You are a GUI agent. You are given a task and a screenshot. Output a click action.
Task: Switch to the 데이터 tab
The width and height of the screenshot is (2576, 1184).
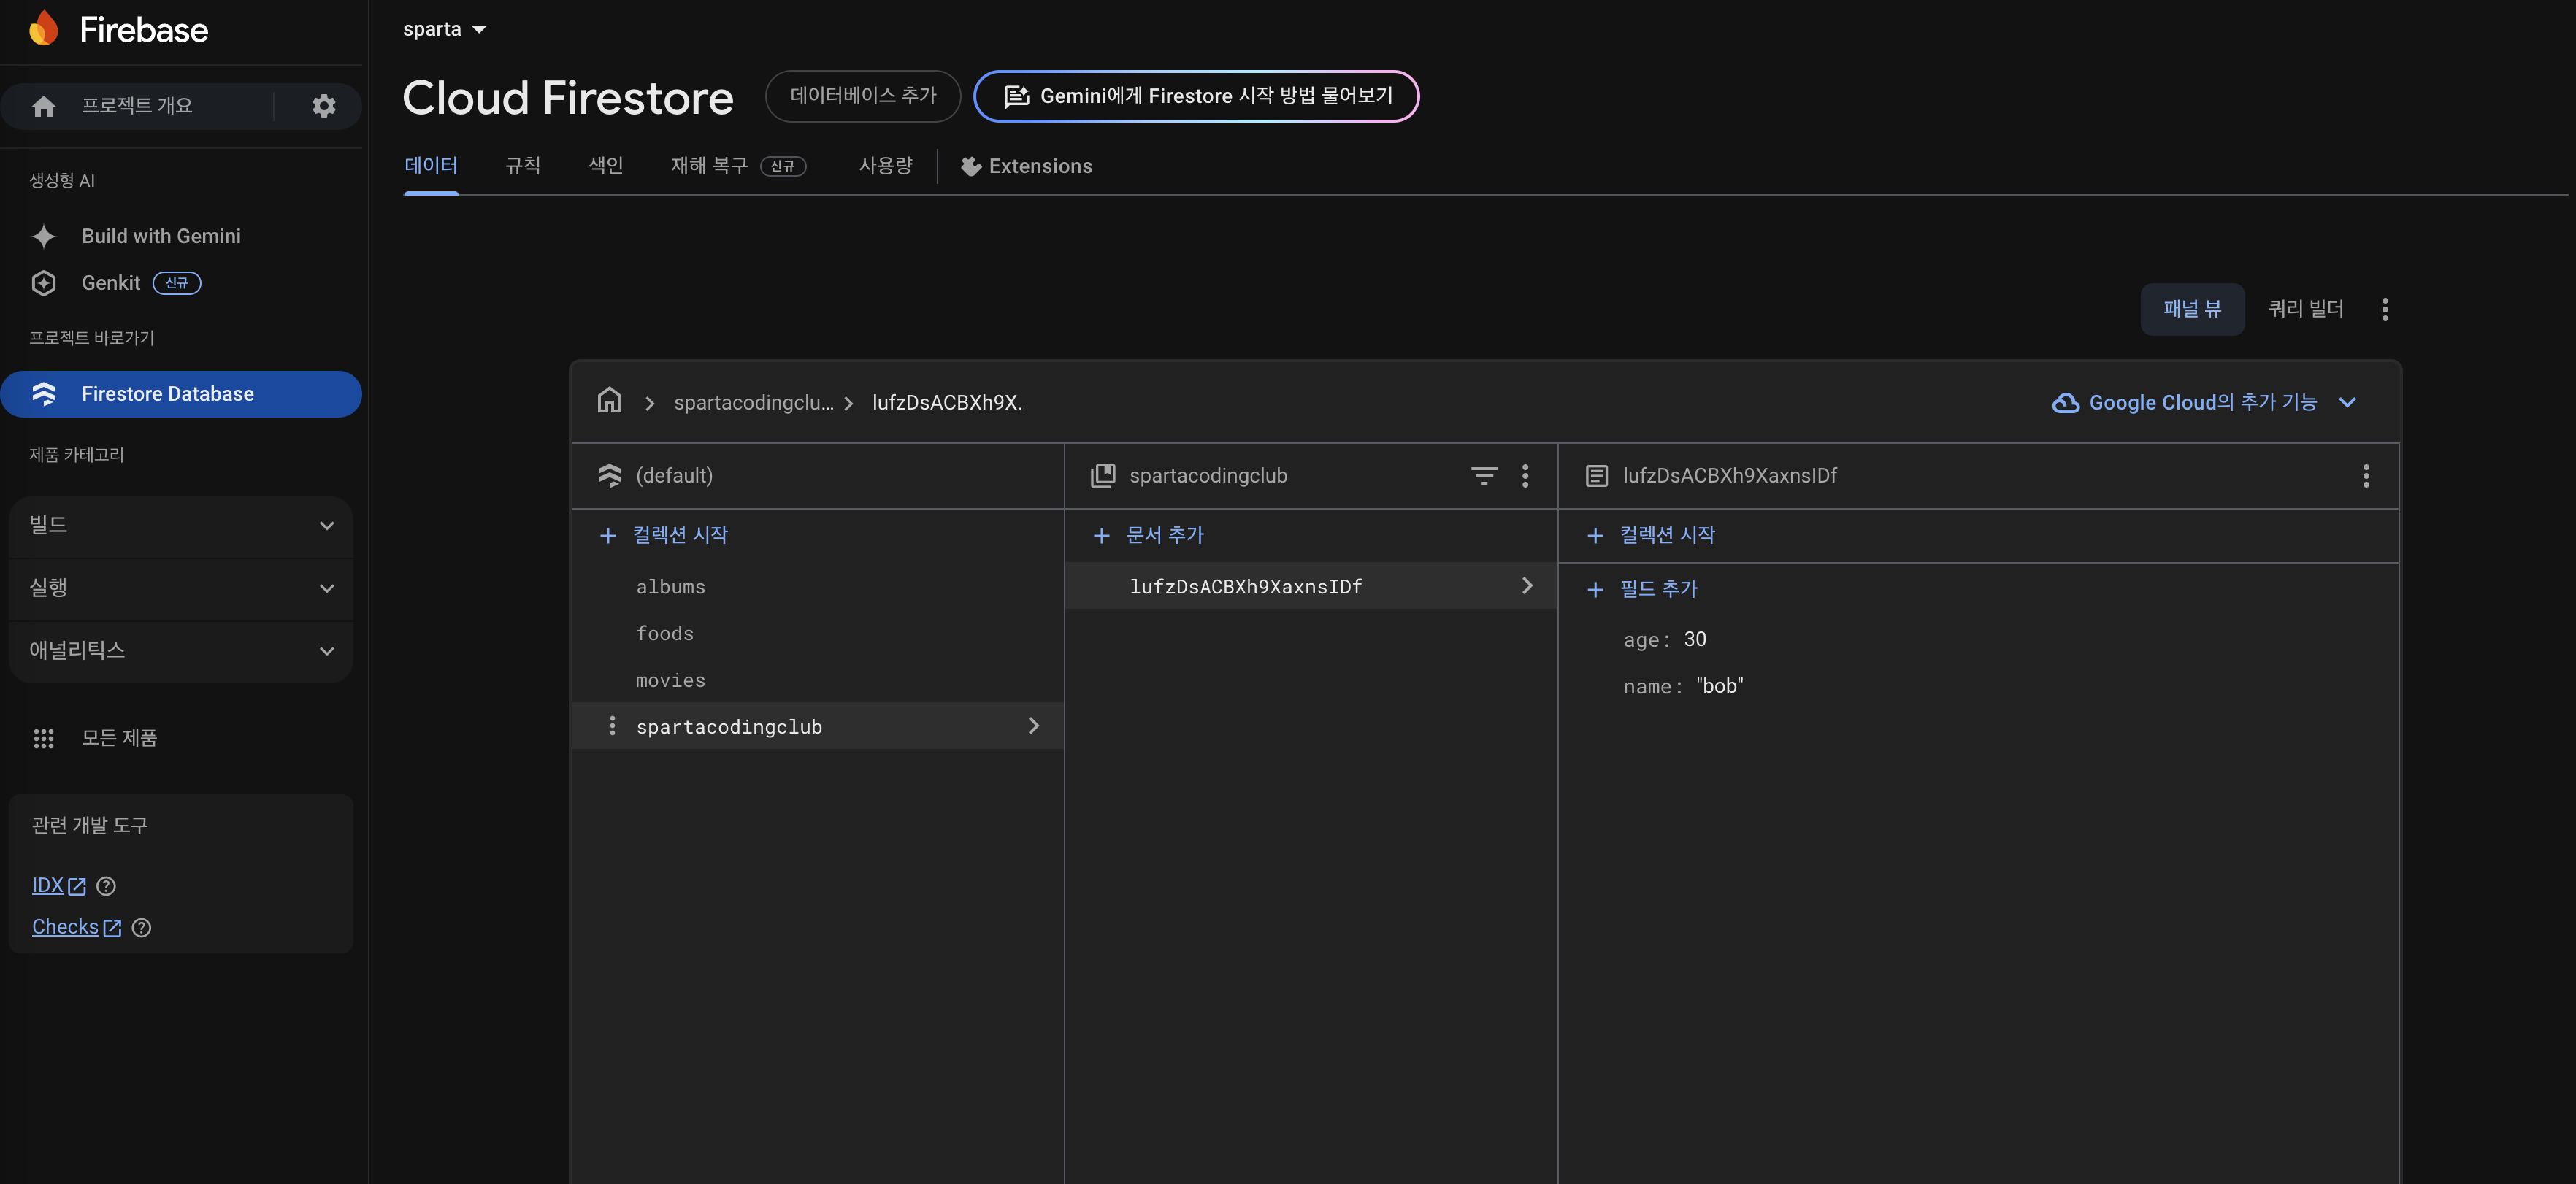click(431, 166)
